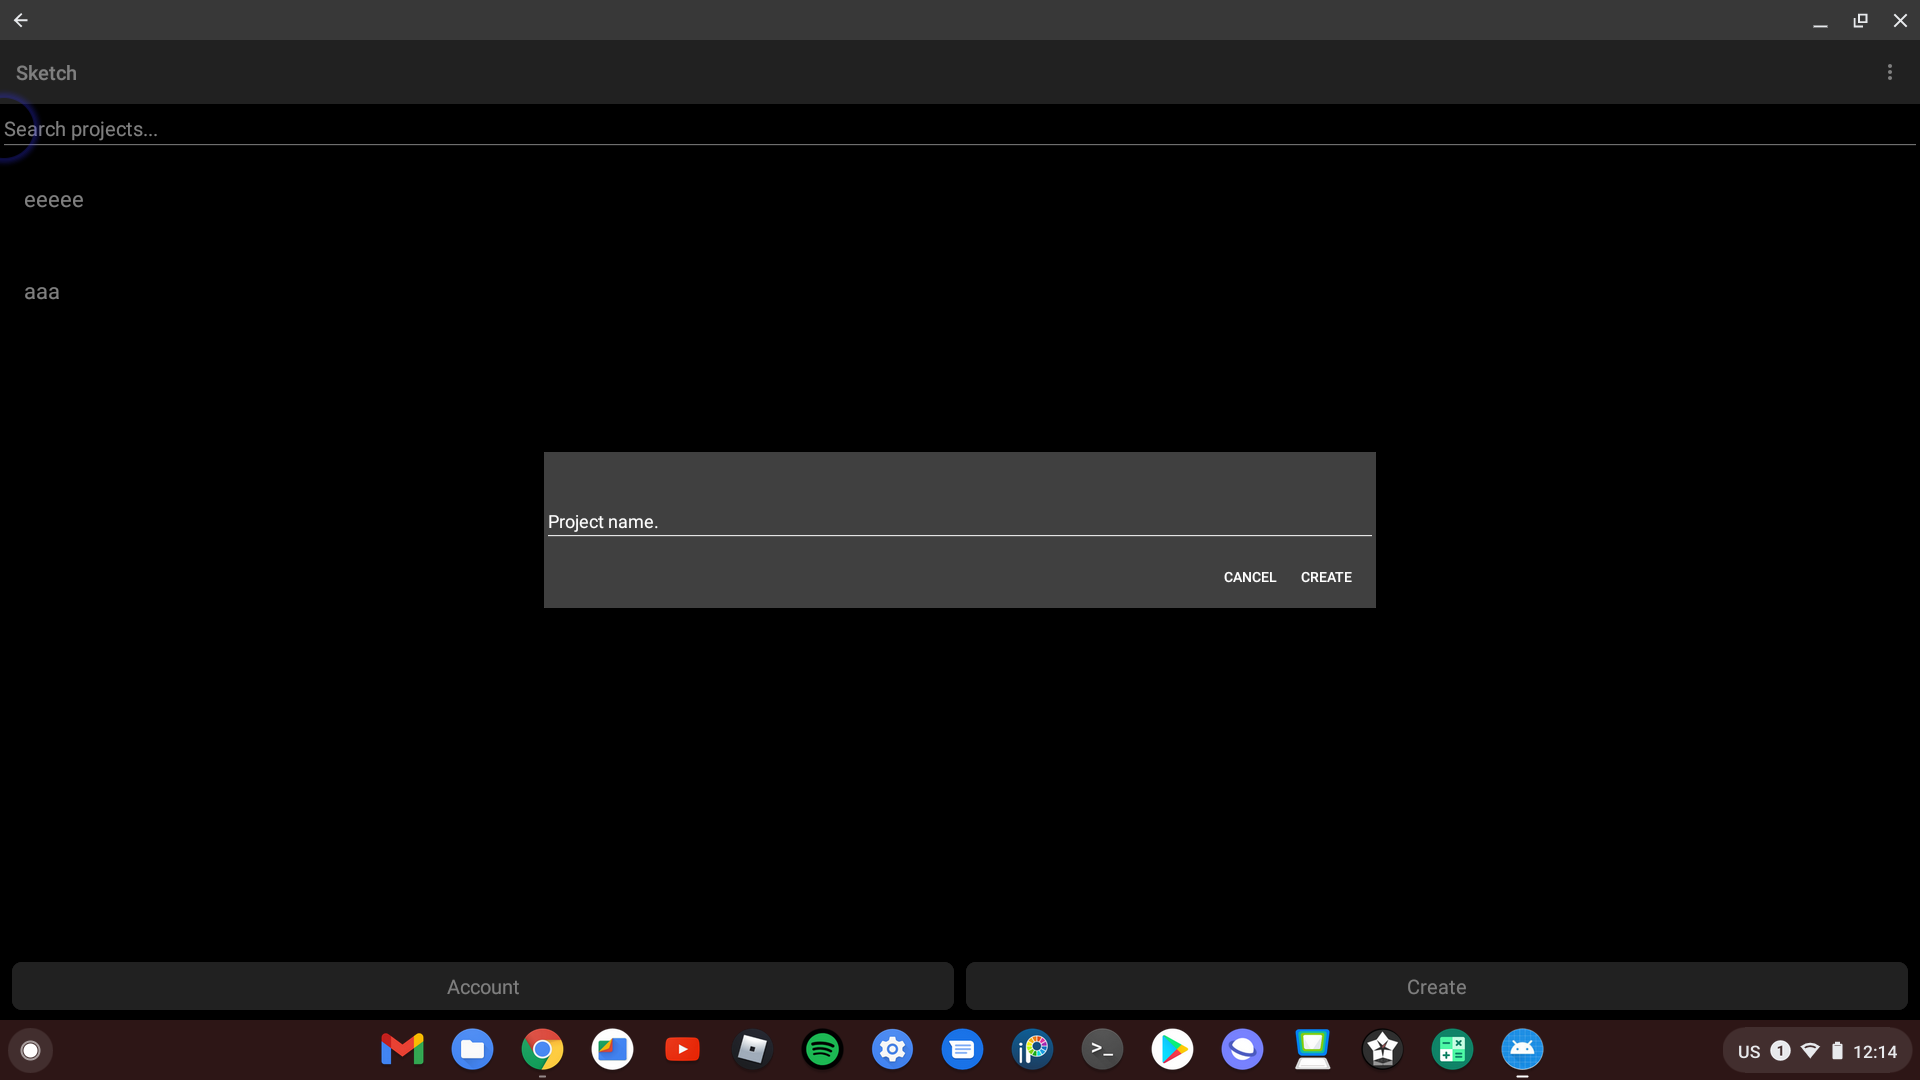The width and height of the screenshot is (1920, 1080).
Task: Launch YouTube from the shelf
Action: click(682, 1050)
